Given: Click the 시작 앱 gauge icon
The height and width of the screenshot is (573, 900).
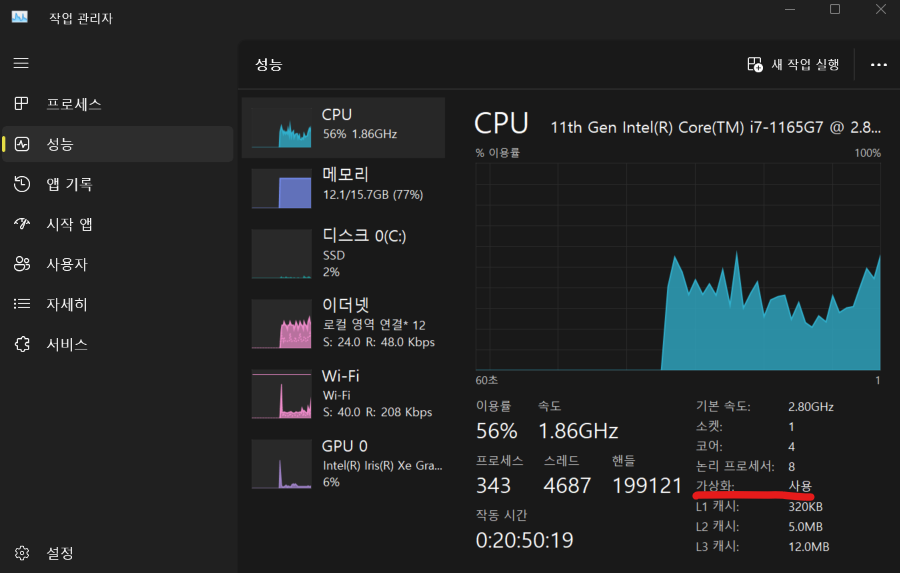Looking at the screenshot, I should [x=22, y=224].
